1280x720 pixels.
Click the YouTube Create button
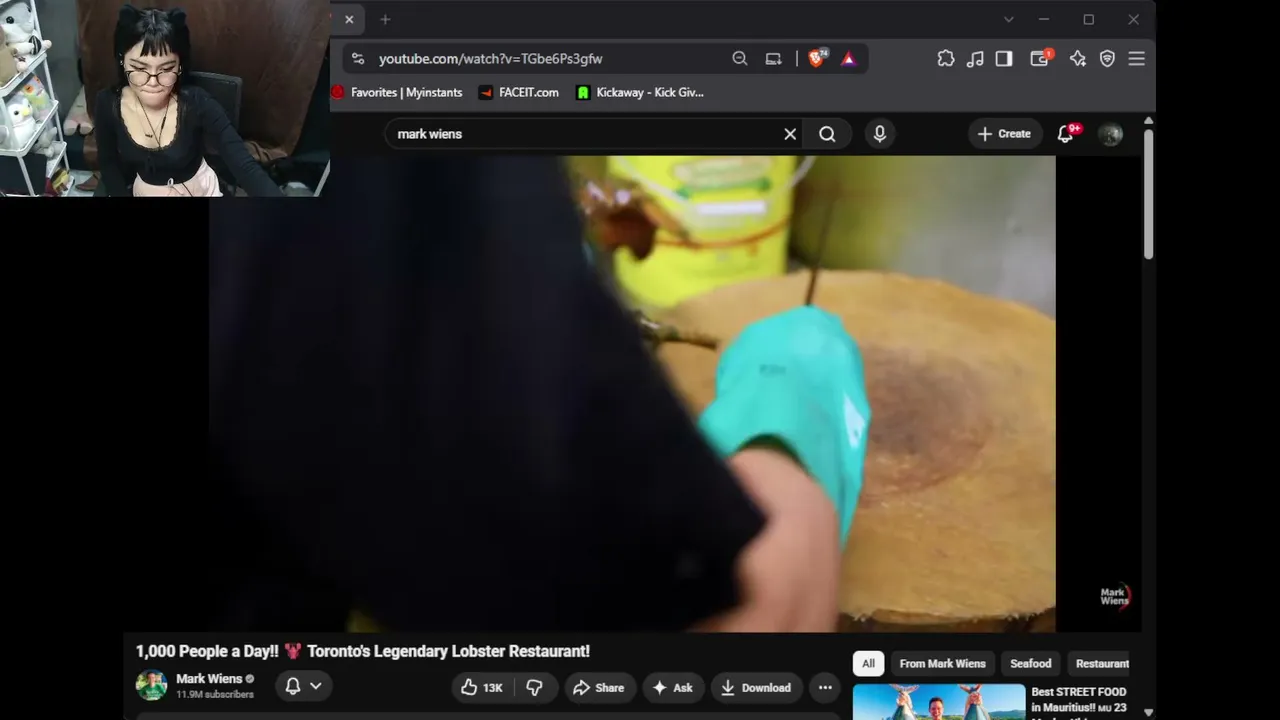pos(1004,134)
